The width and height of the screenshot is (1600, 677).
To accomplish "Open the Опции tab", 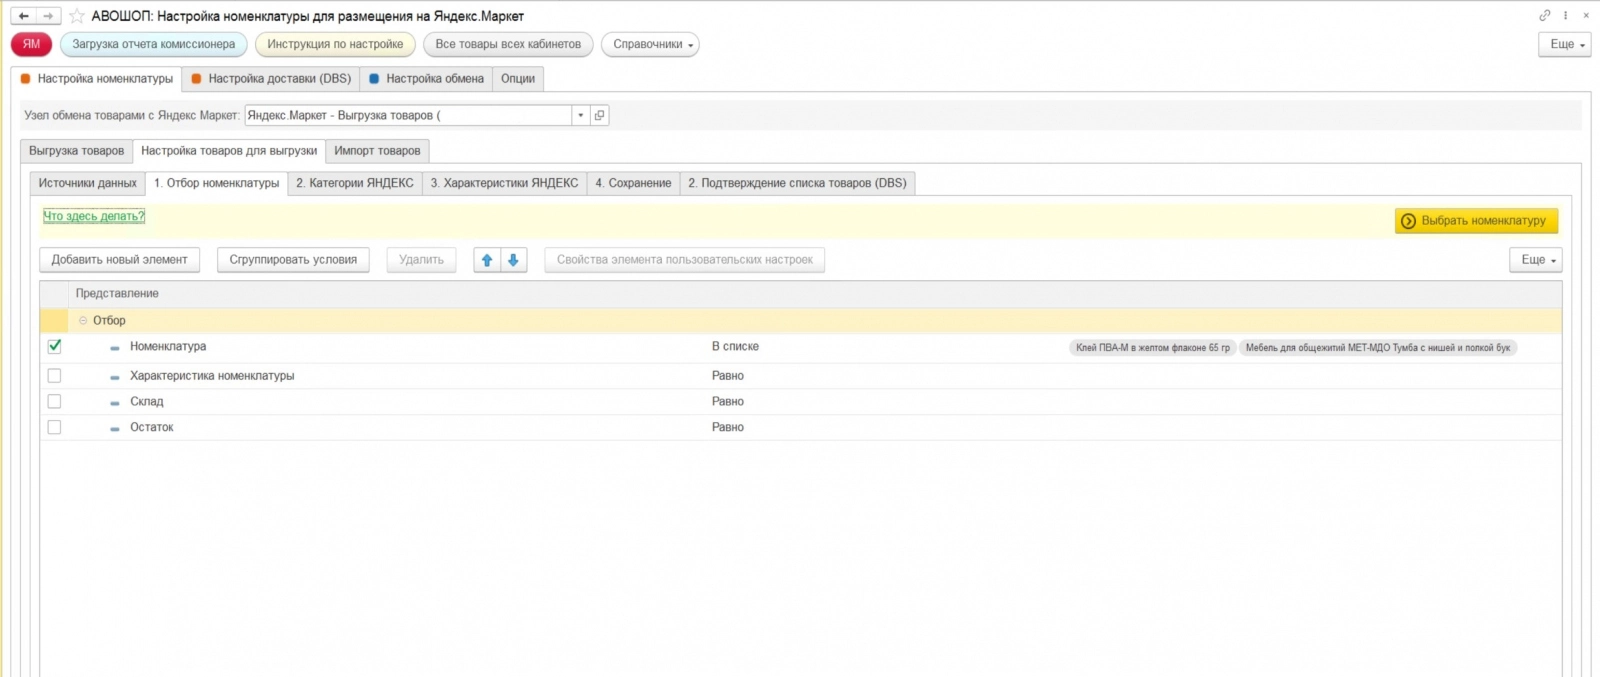I will click(x=518, y=79).
